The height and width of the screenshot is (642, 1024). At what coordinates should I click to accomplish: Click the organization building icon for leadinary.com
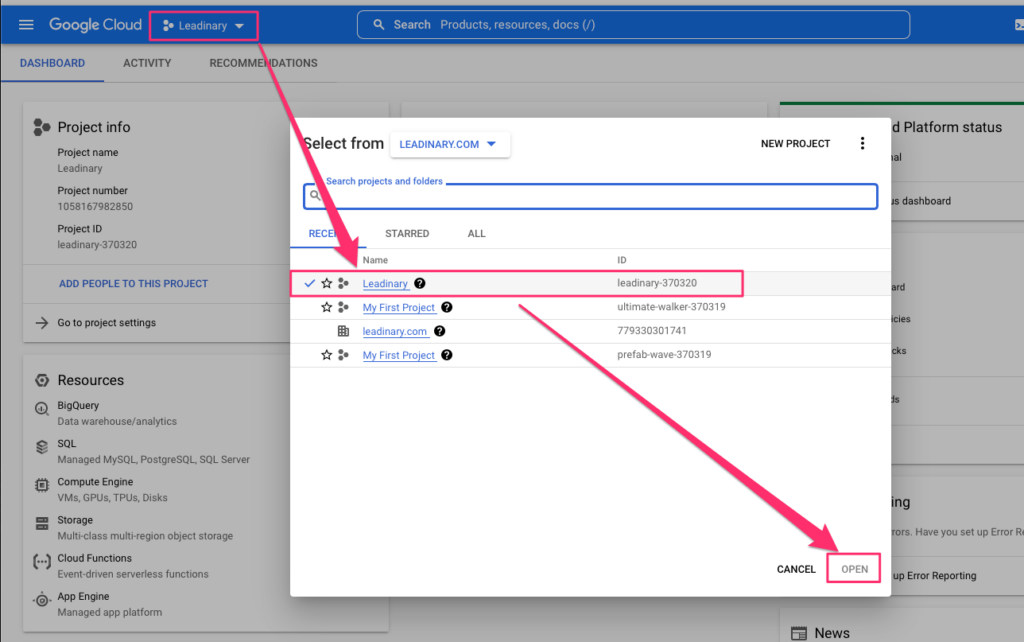point(344,331)
